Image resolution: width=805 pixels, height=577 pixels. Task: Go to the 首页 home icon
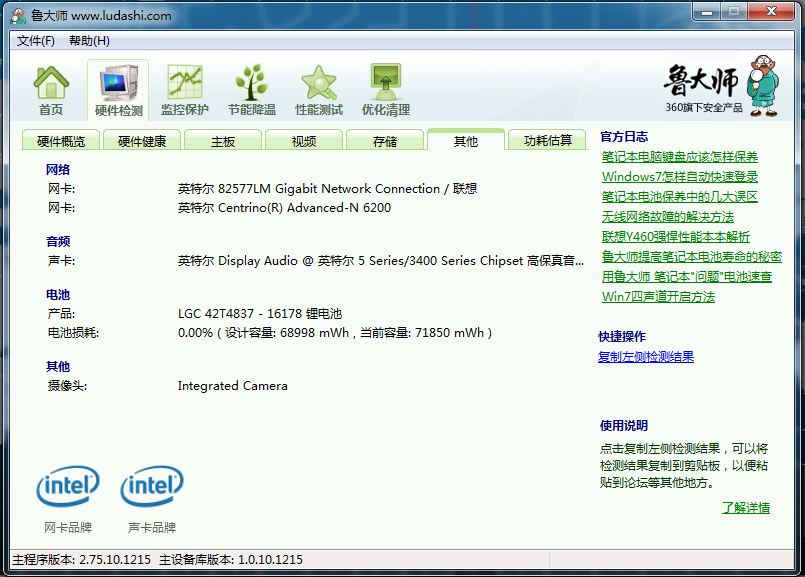(51, 90)
